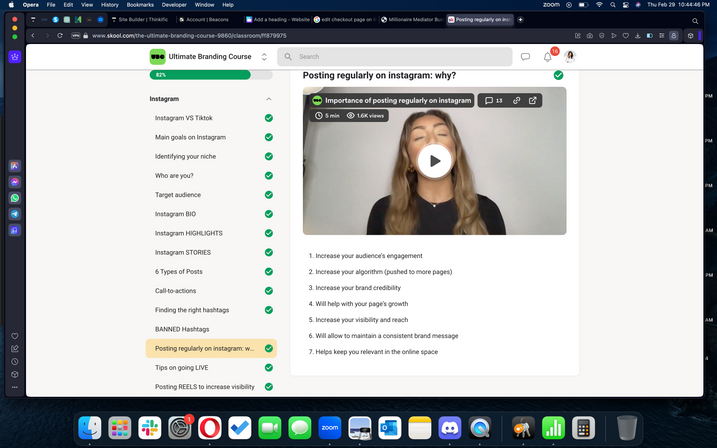Copy video link via chain icon
This screenshot has height=448, width=717.
[x=517, y=101]
